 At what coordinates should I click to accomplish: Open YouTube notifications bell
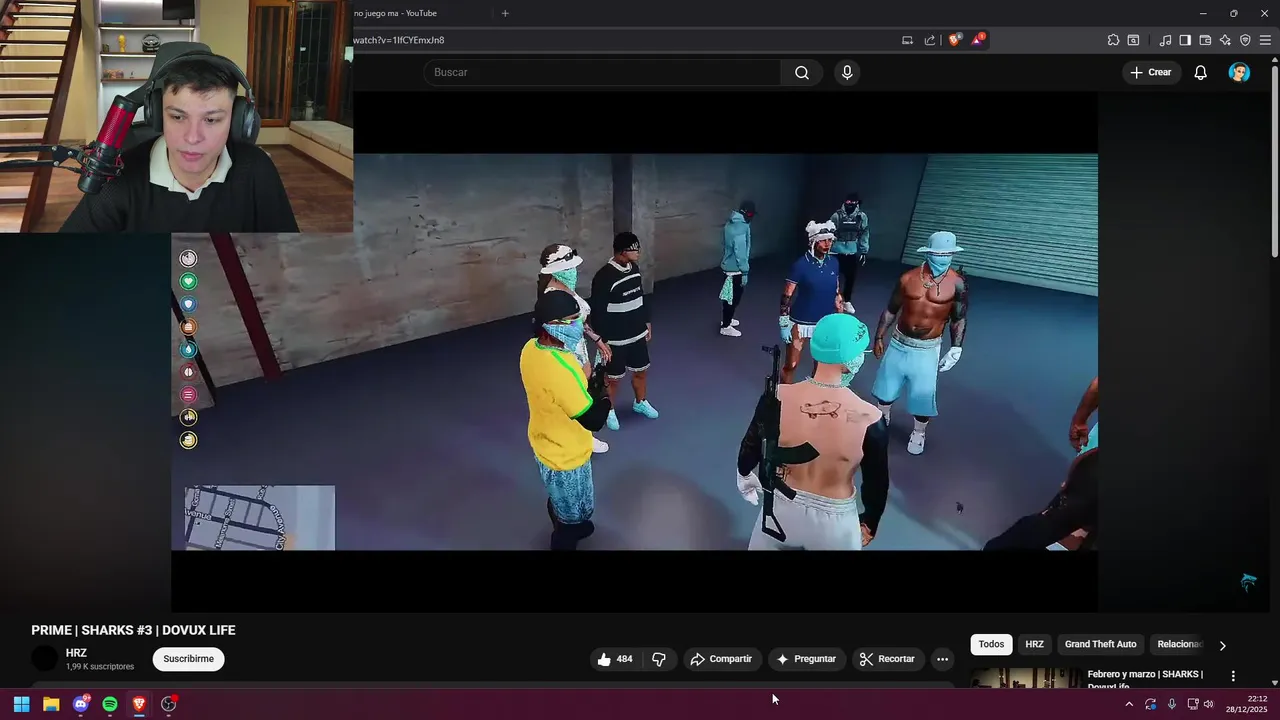[1200, 72]
